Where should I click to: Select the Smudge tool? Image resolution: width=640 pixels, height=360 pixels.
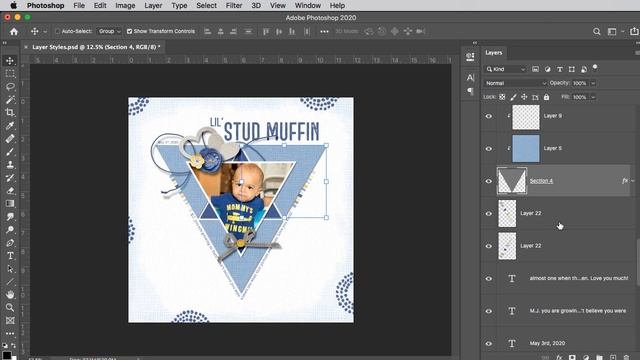point(10,217)
